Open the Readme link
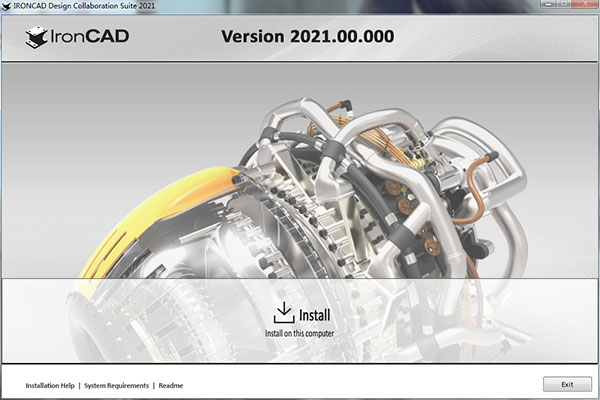This screenshot has height=400, width=600. (x=171, y=385)
